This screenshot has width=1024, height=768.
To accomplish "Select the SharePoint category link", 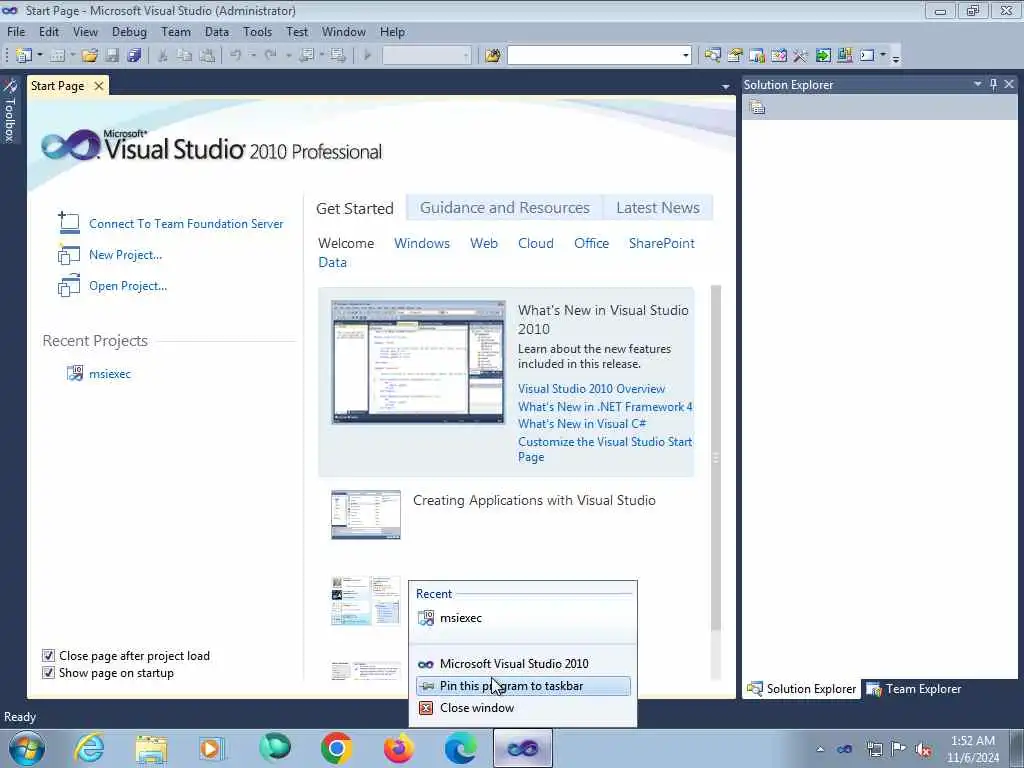I will point(662,243).
